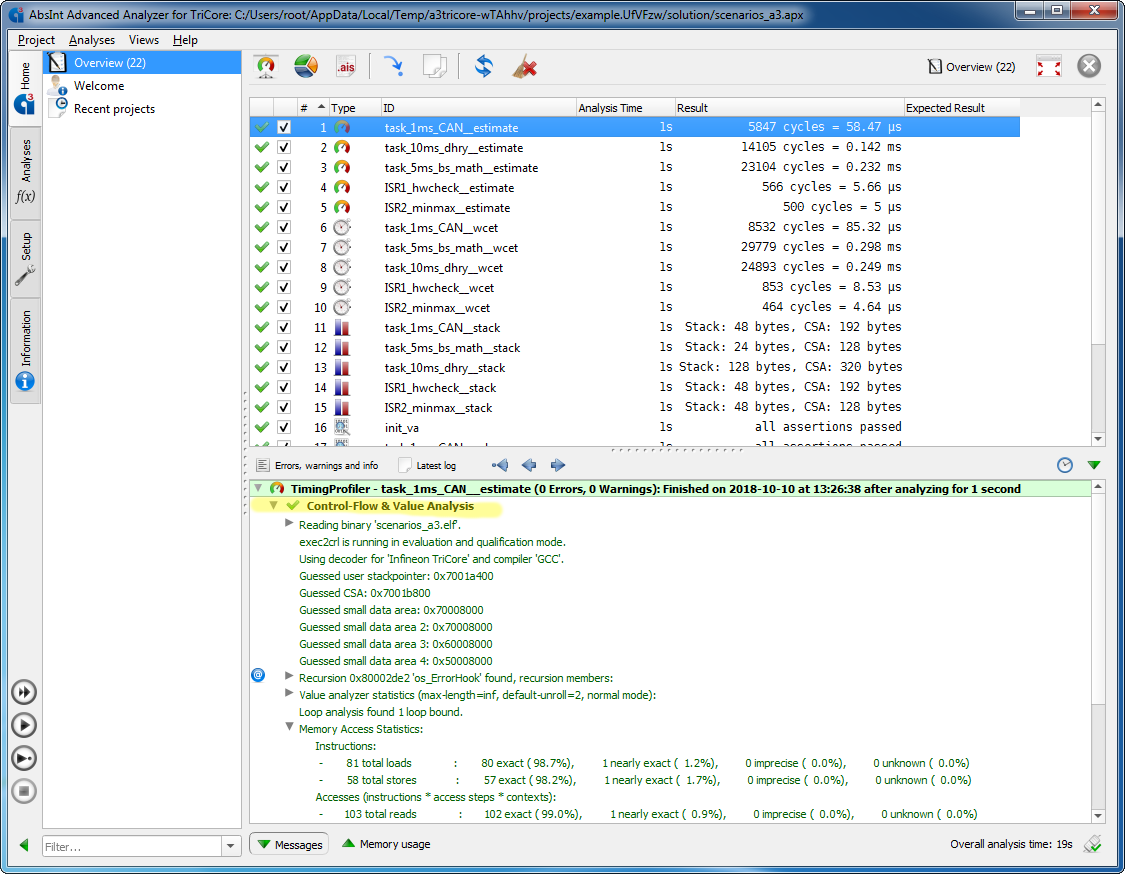The image size is (1125, 874).
Task: Click the messages pane scroll down arrow
Action: [1098, 815]
